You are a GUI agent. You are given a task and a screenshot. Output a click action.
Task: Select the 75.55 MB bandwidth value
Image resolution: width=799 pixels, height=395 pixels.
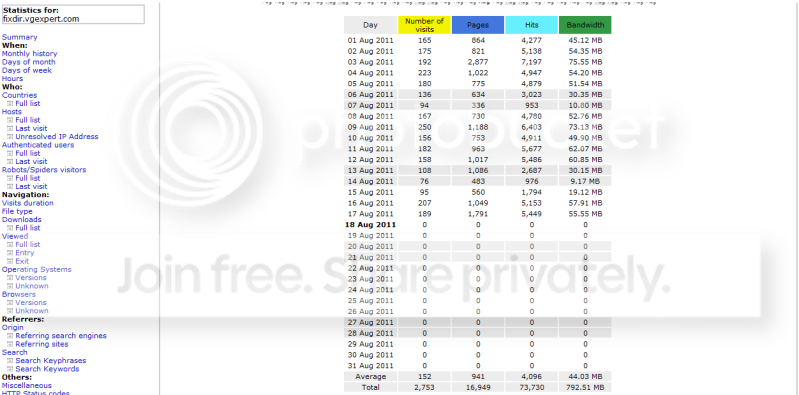point(585,62)
